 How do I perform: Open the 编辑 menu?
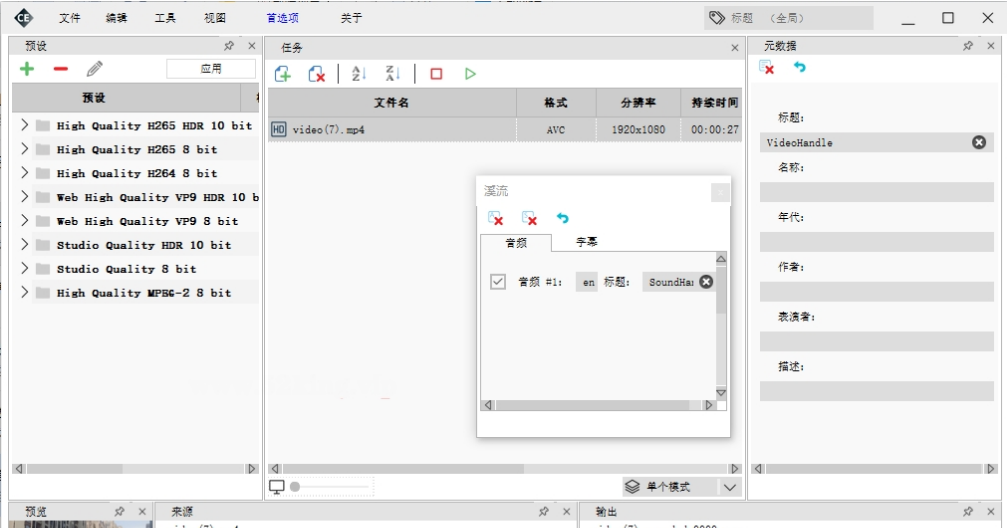pos(117,18)
